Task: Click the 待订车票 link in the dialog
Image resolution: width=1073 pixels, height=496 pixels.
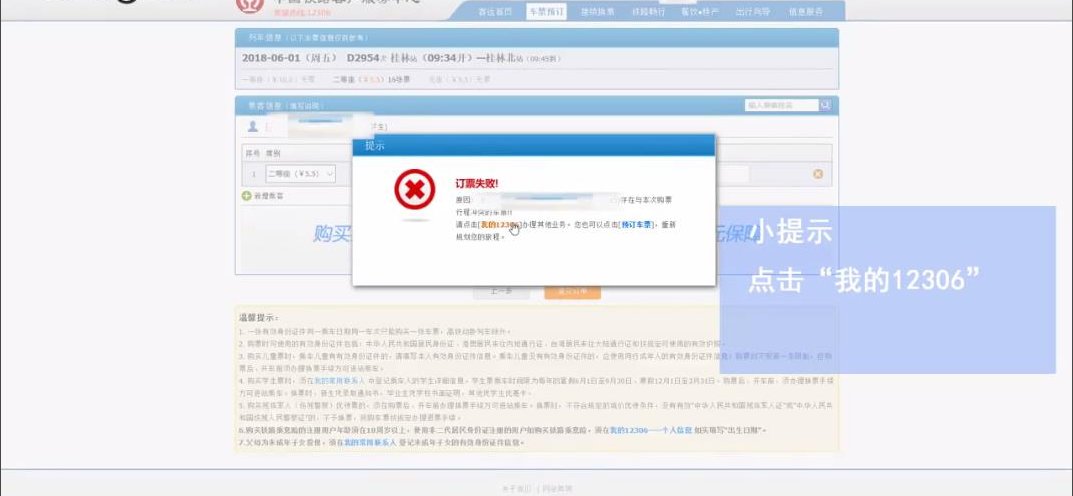Action: click(636, 224)
